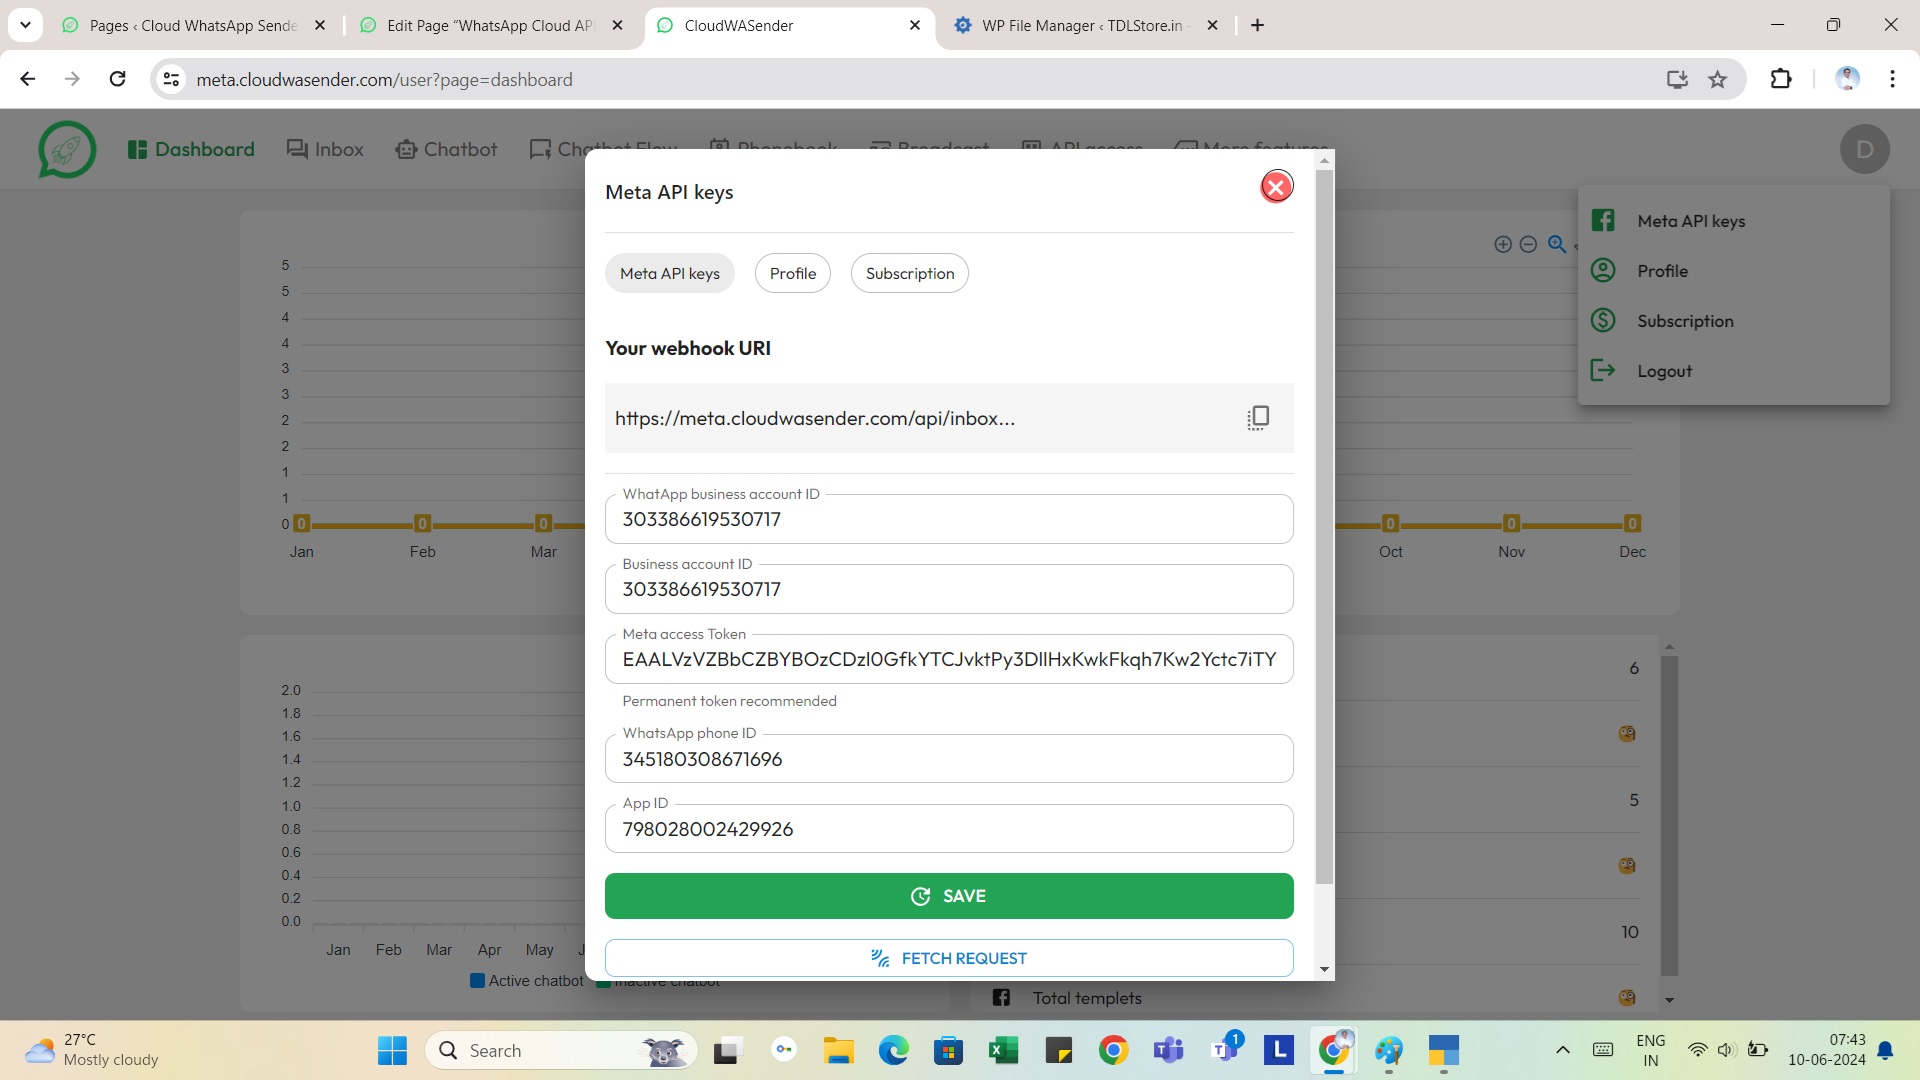Open the Chatbot nav item
Viewport: 1920px width, 1080px height.
[x=446, y=149]
